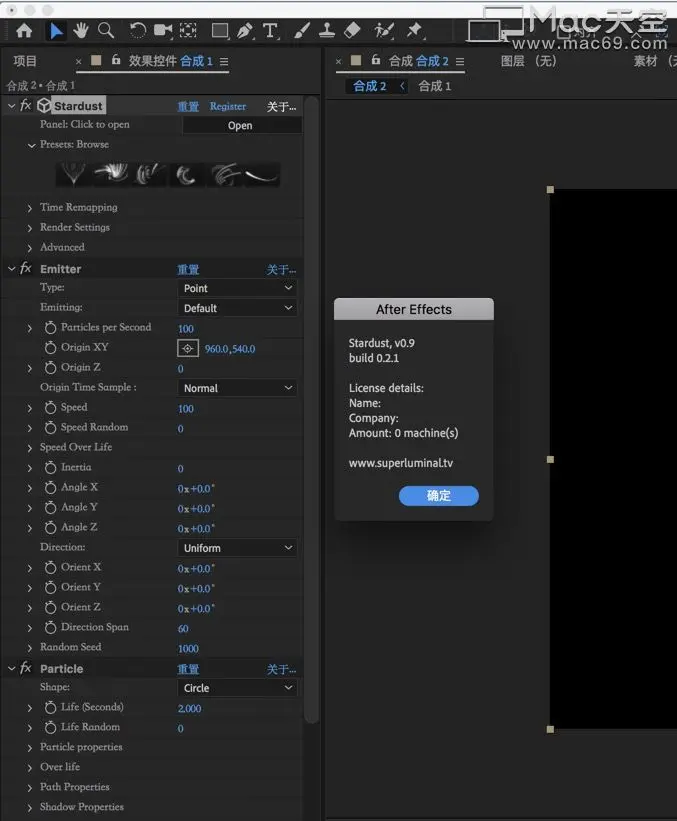Click Emitter 重置 reset link

pyautogui.click(x=188, y=270)
